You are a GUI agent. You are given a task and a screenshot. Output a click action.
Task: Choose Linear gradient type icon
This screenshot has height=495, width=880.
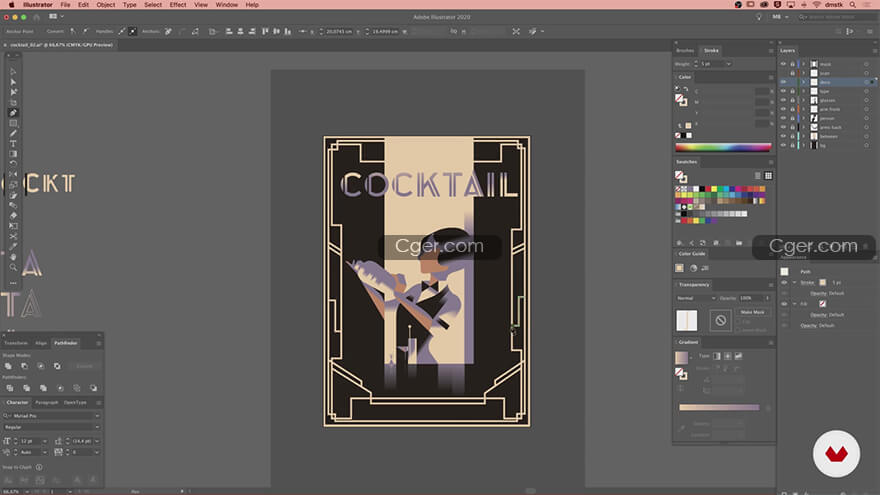[717, 356]
